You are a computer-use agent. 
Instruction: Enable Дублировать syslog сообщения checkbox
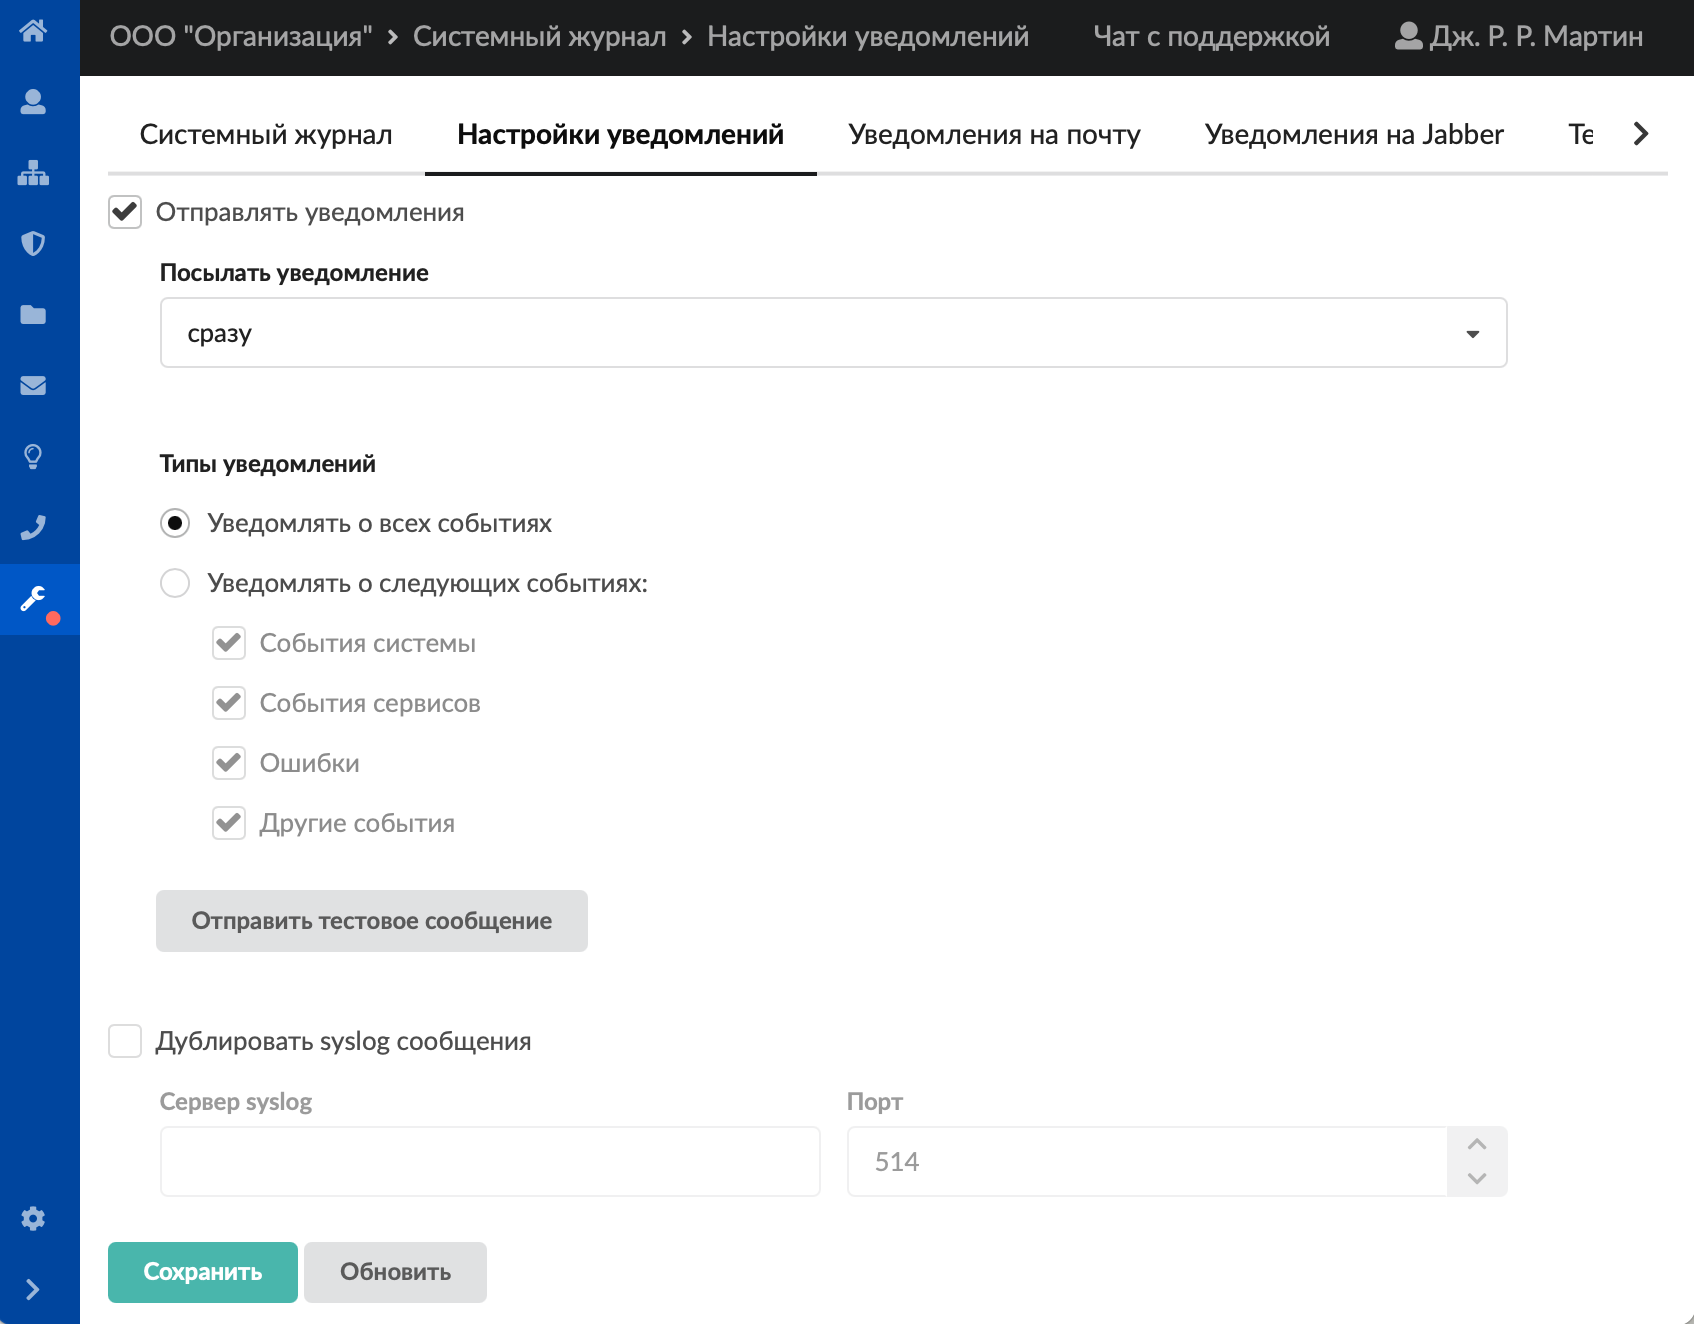pos(125,1041)
